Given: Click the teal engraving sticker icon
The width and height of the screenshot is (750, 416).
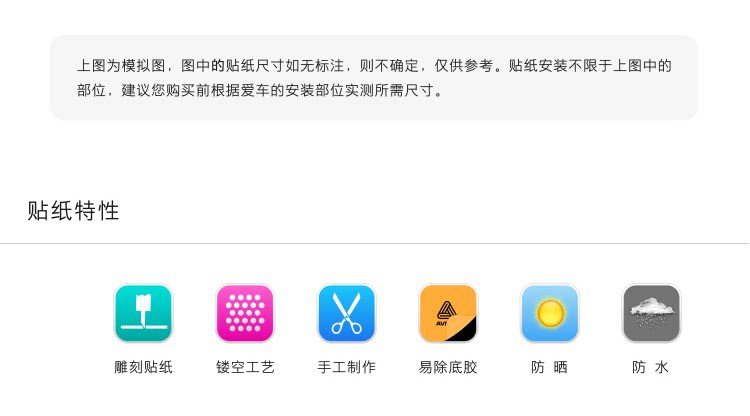Looking at the screenshot, I should (x=143, y=313).
